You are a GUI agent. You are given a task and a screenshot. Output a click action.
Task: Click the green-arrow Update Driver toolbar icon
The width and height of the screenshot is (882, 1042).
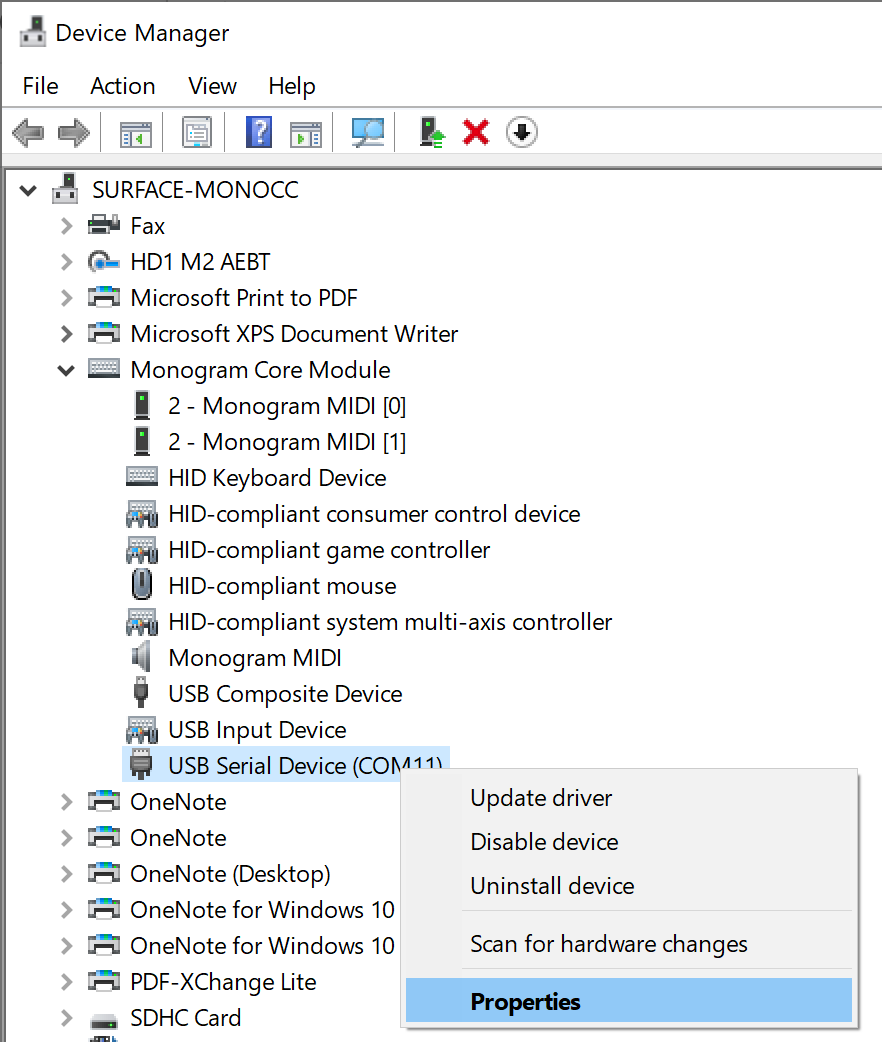tap(432, 132)
